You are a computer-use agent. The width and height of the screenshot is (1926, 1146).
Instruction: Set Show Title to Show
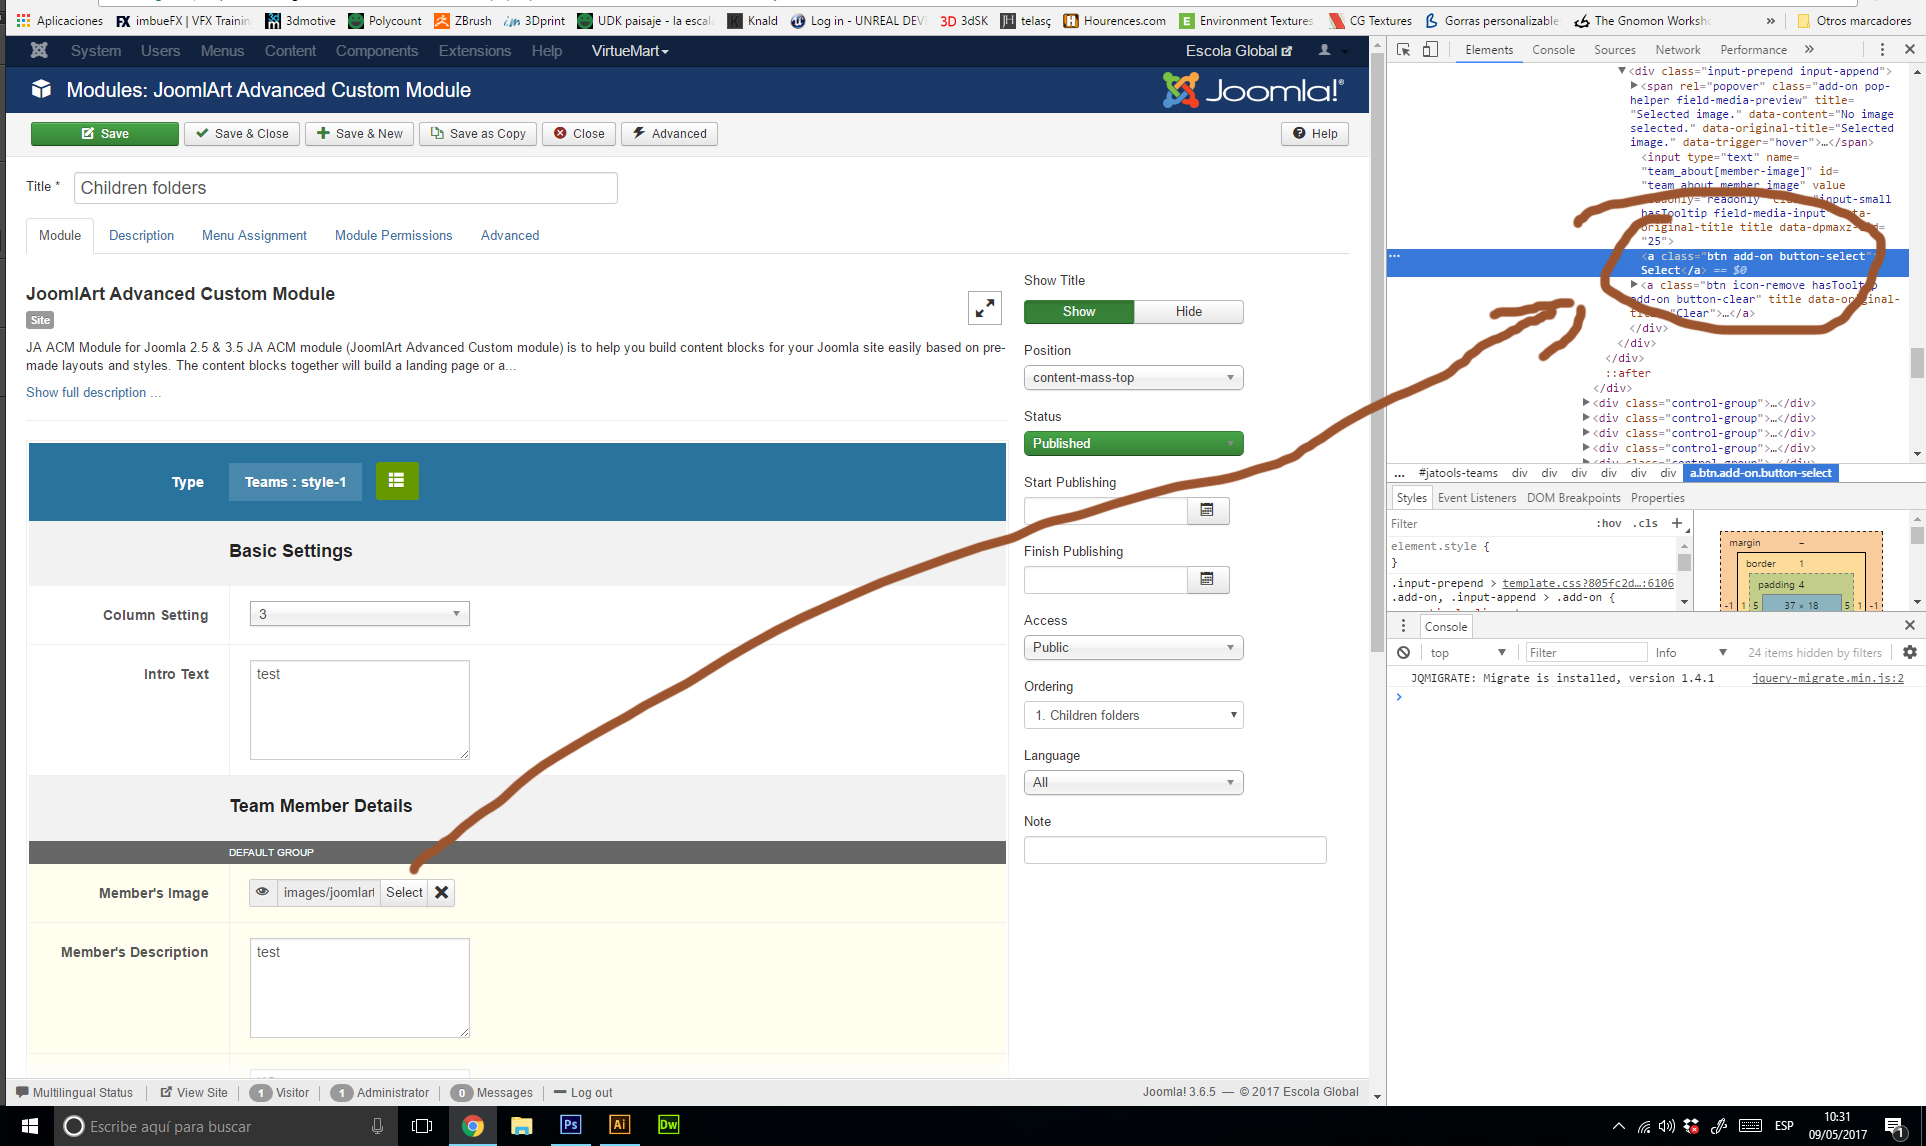pyautogui.click(x=1078, y=312)
